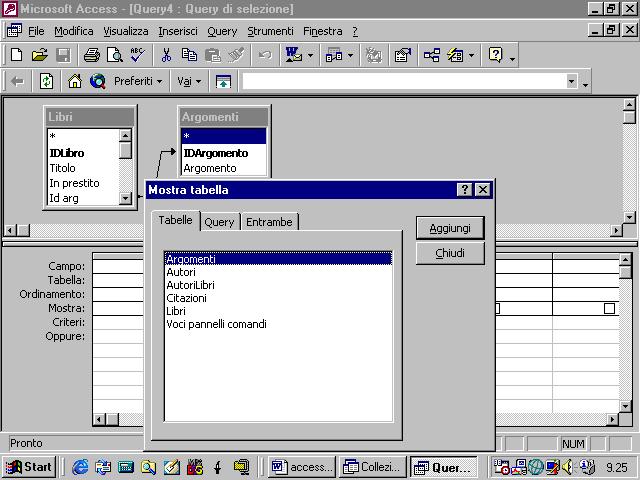The image size is (640, 480).
Task: Open Office Links dropdown arrow
Action: pos(311,55)
